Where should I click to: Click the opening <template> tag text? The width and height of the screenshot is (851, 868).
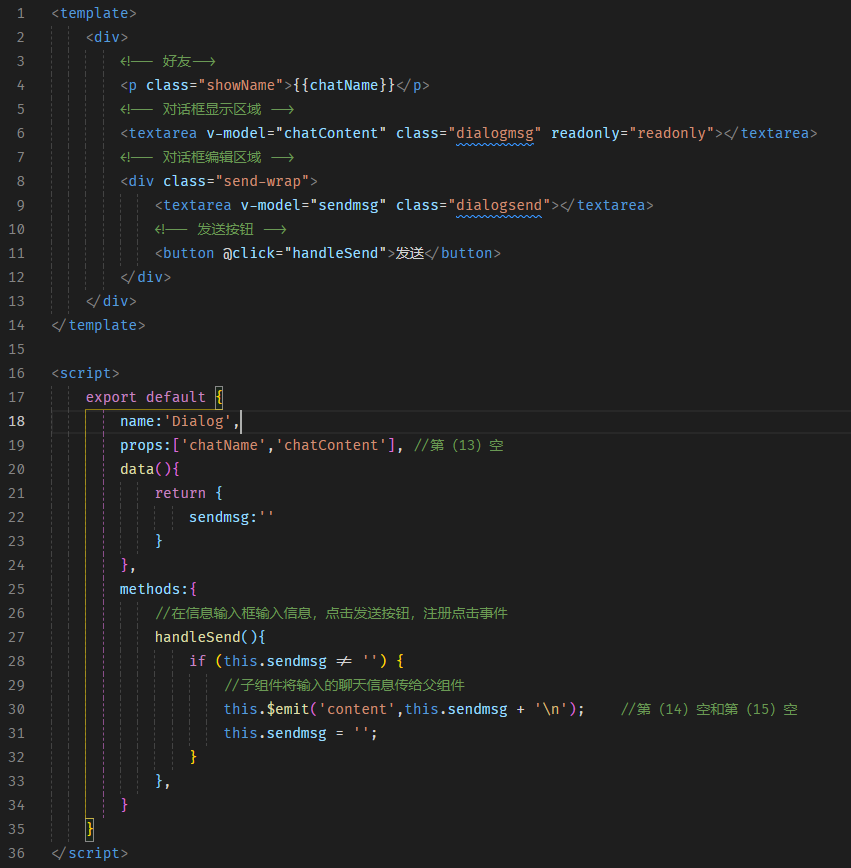click(94, 13)
